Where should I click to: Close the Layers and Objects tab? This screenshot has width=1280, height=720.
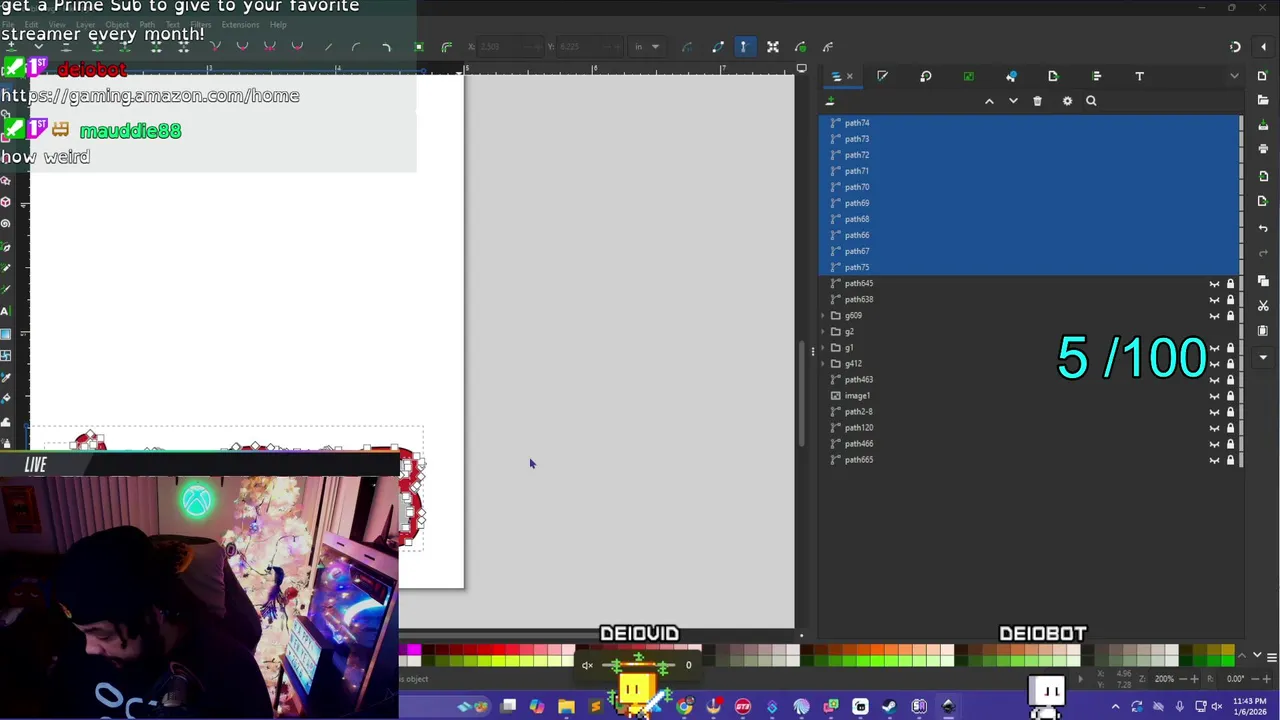click(x=850, y=76)
